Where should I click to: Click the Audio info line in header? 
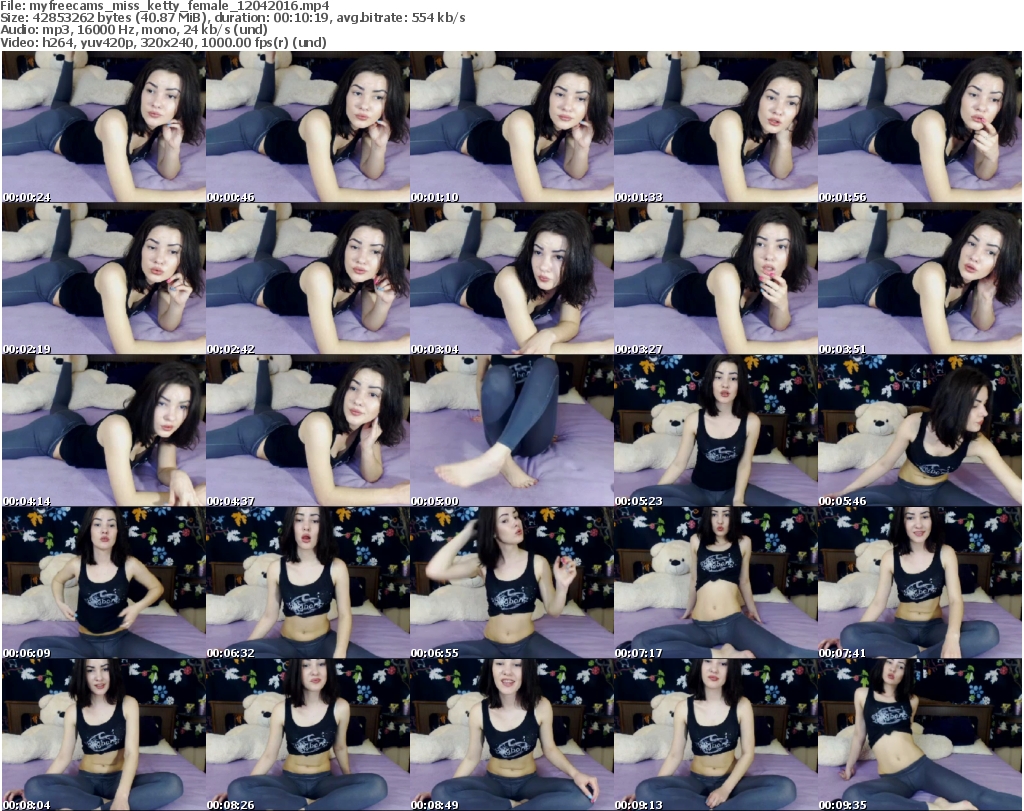click(x=130, y=31)
